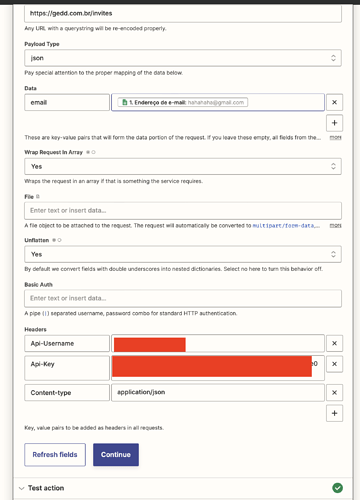This screenshot has width=360, height=500.
Task: Edit the application/json header value
Action: [218, 392]
